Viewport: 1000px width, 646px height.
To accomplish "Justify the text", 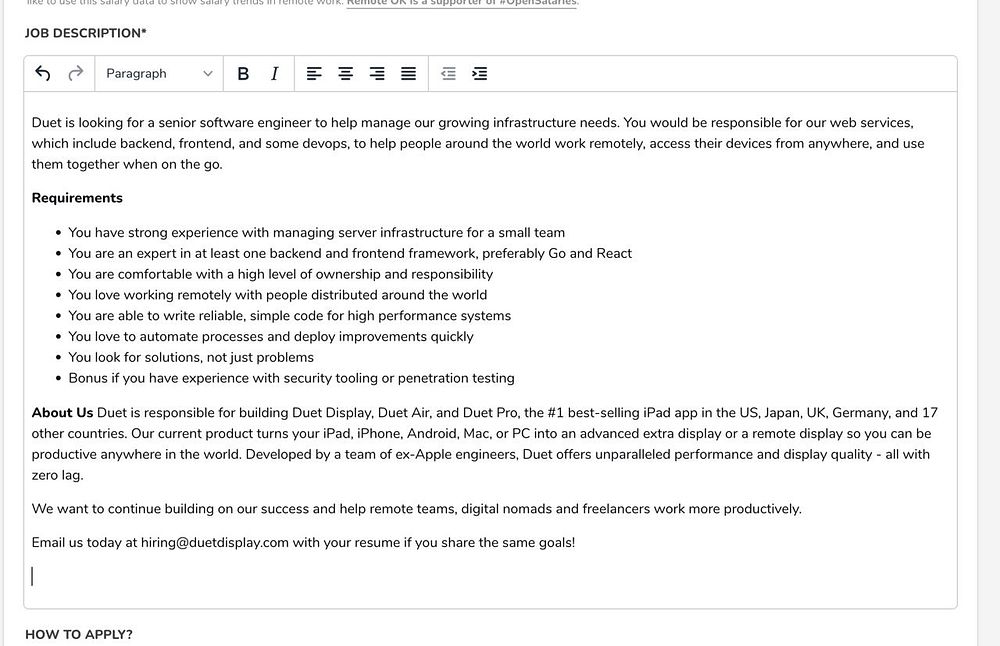I will pyautogui.click(x=409, y=73).
